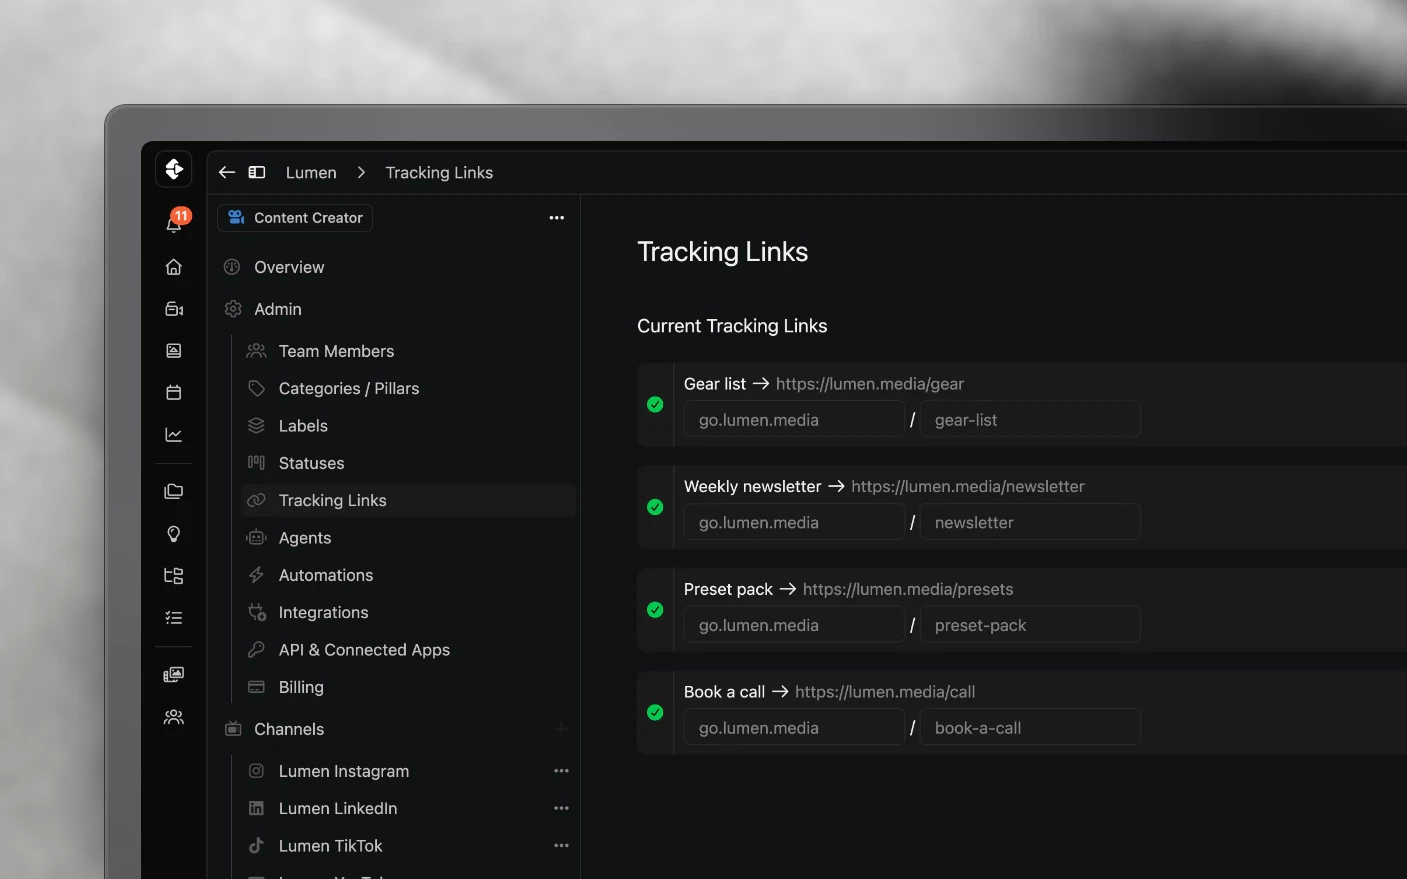This screenshot has width=1407, height=879.
Task: Open Overview in the sidebar
Action: click(x=289, y=267)
